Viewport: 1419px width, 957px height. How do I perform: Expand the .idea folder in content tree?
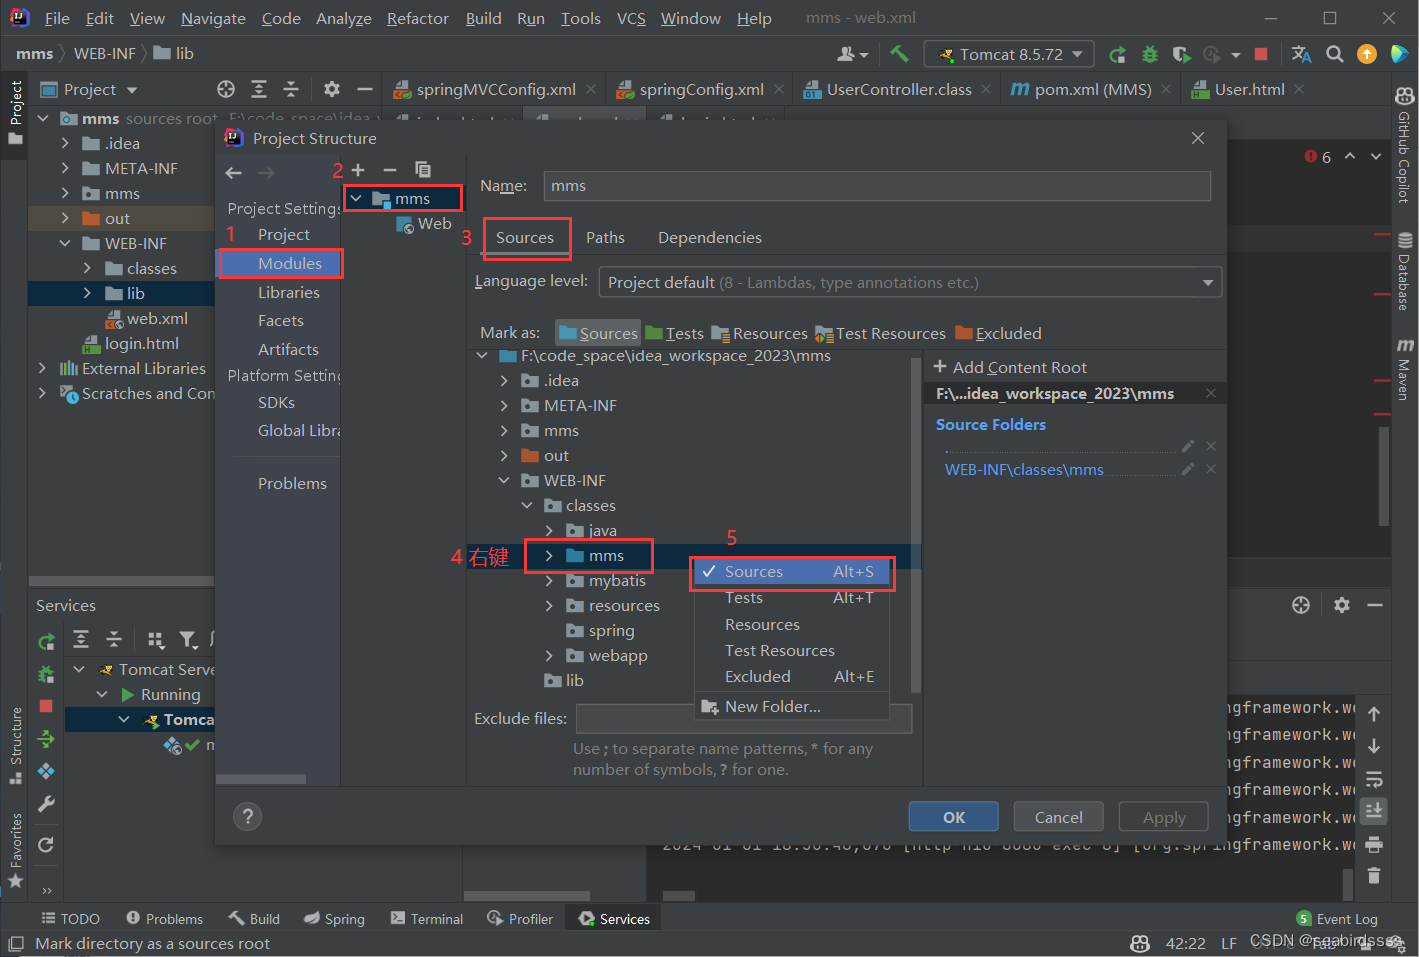(504, 380)
